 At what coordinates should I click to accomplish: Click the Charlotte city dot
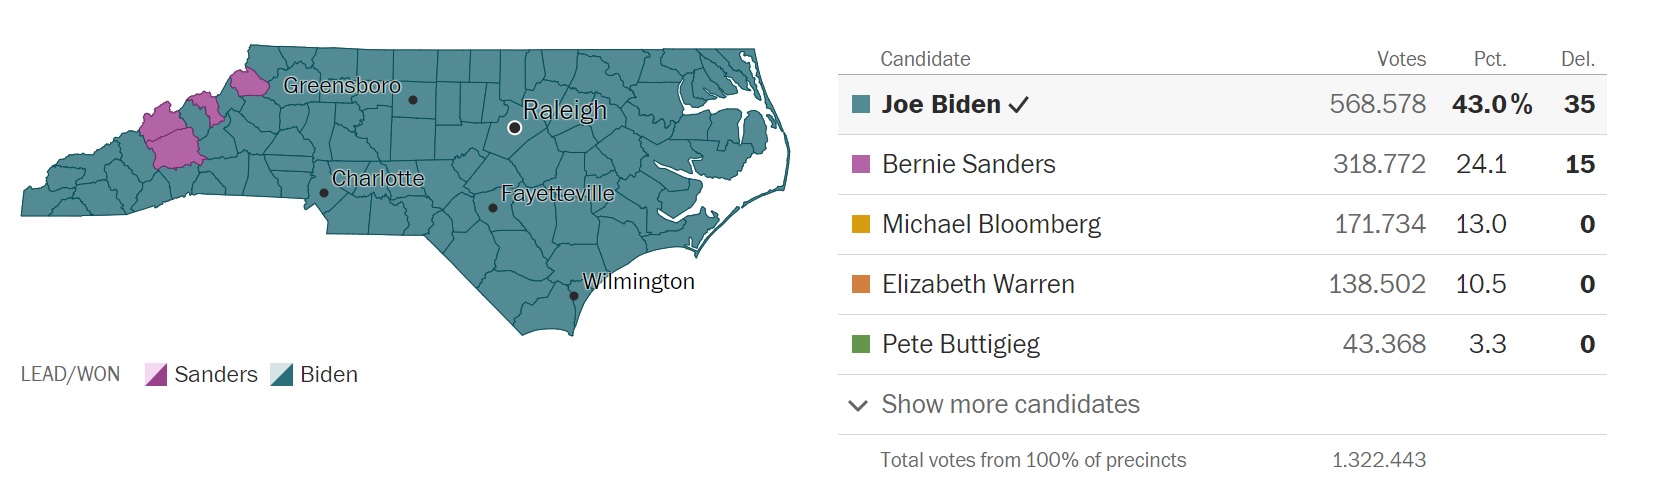[x=324, y=193]
